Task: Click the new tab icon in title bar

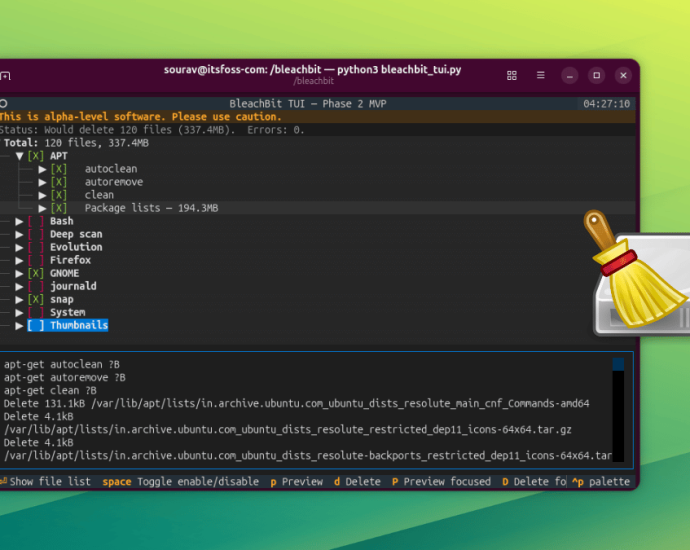Action: (x=5, y=76)
